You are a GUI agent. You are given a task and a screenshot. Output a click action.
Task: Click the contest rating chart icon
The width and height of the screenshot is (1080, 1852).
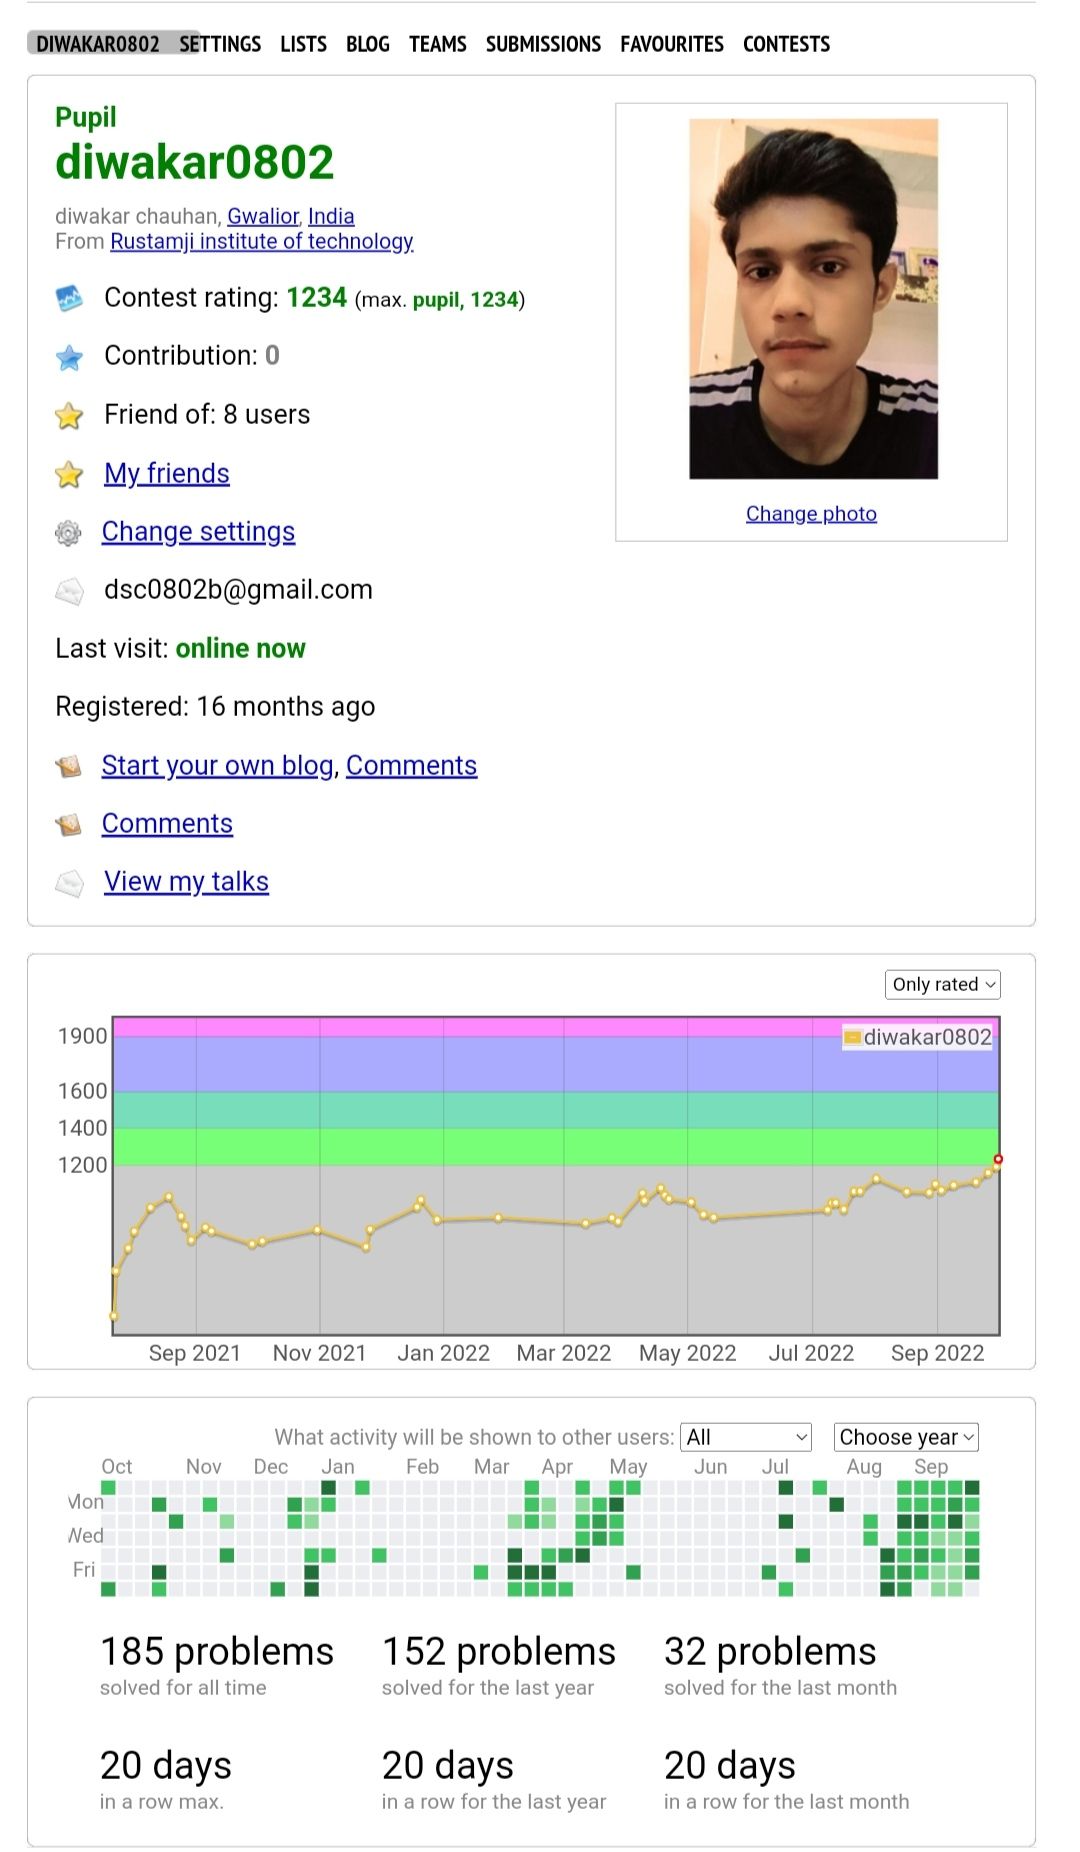coord(69,298)
